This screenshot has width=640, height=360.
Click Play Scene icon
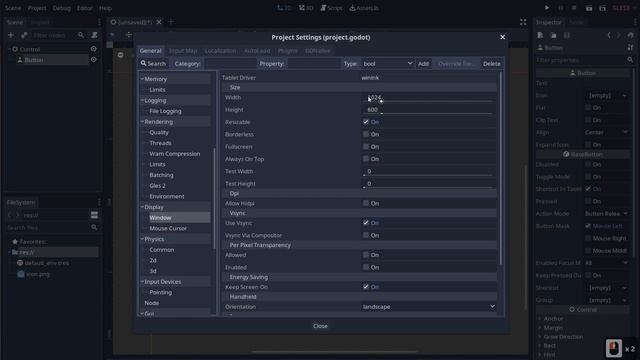point(589,8)
